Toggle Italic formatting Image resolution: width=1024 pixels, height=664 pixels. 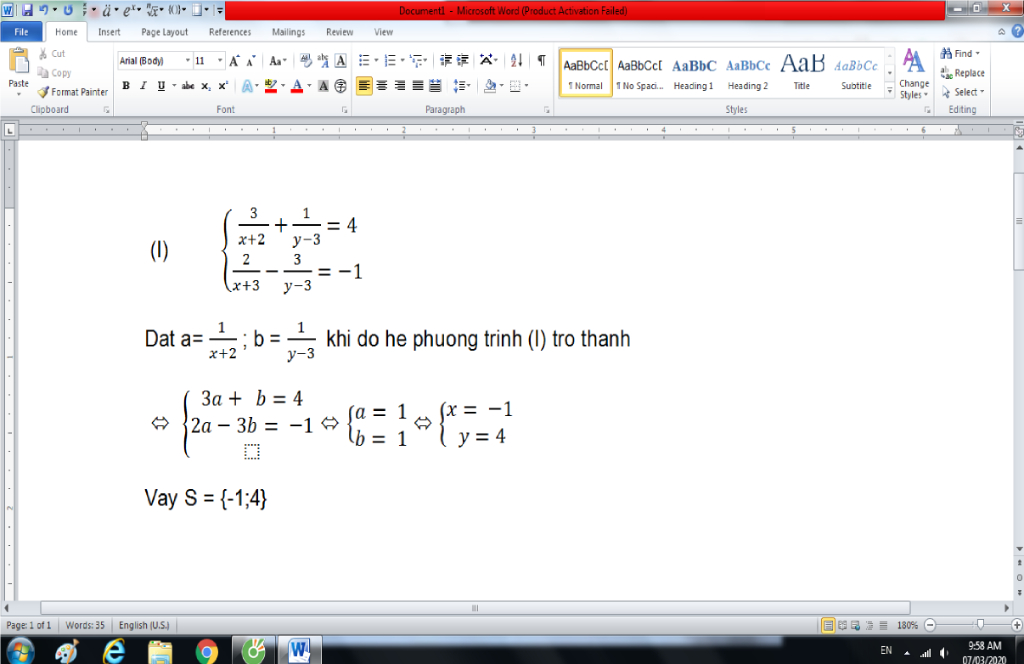click(x=143, y=86)
